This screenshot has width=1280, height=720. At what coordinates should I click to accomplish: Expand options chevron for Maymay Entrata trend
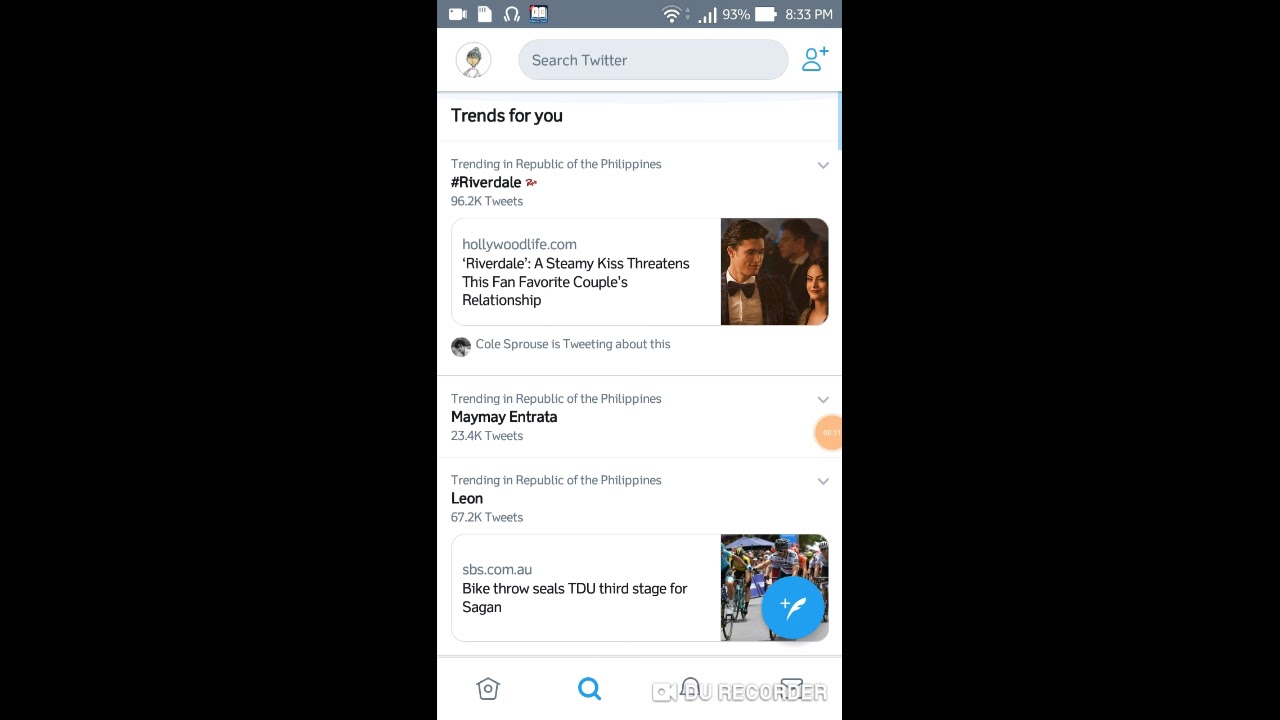pyautogui.click(x=823, y=400)
